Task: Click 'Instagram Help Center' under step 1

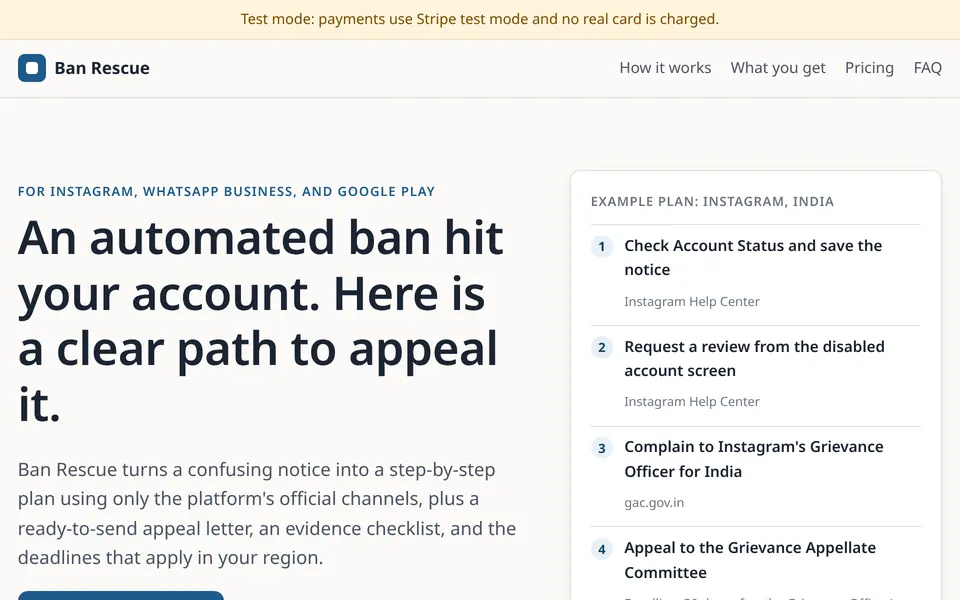Action: tap(692, 302)
